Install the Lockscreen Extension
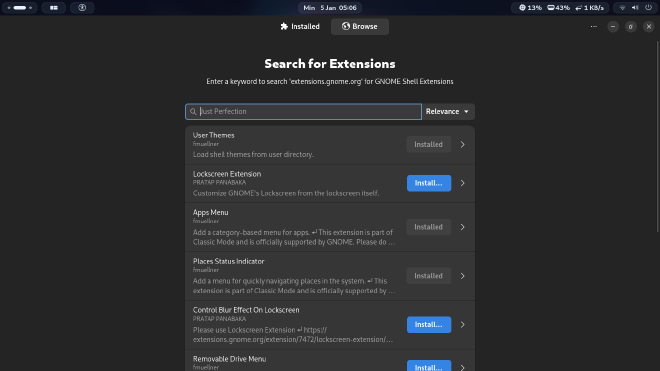660x371 pixels. (x=428, y=183)
